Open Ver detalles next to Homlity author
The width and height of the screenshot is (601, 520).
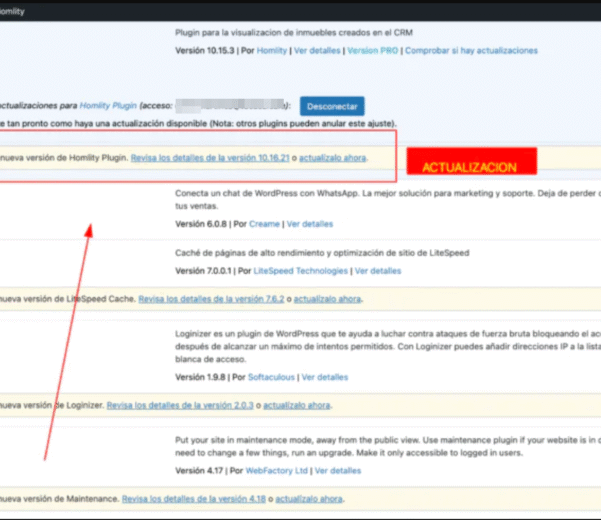[317, 50]
